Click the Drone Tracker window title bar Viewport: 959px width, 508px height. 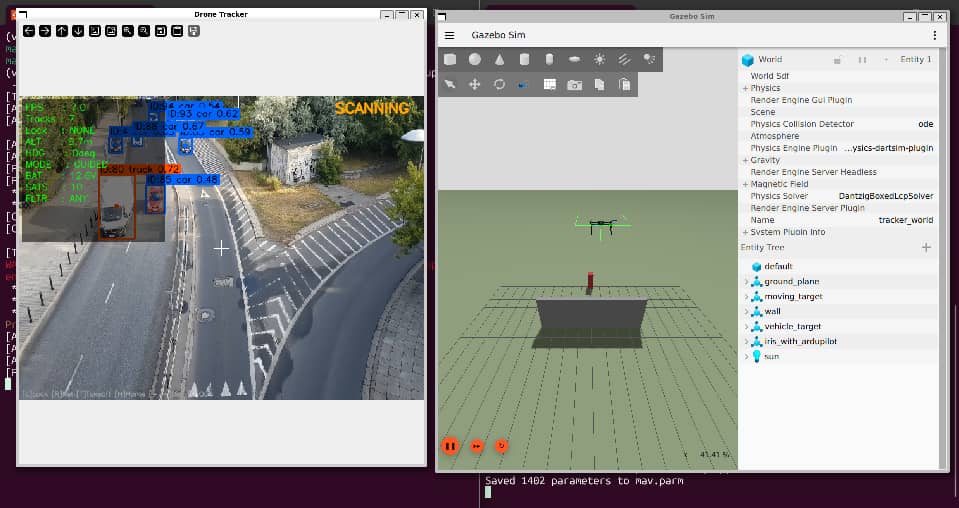[221, 15]
